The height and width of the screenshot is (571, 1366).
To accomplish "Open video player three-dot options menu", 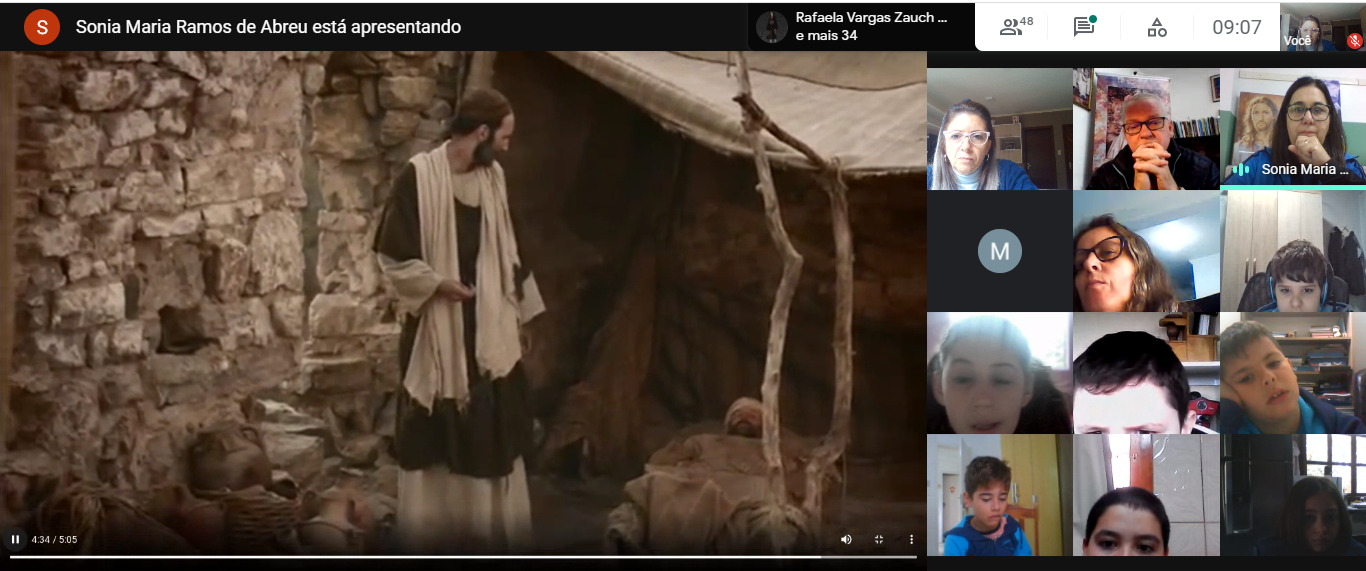I will [911, 539].
